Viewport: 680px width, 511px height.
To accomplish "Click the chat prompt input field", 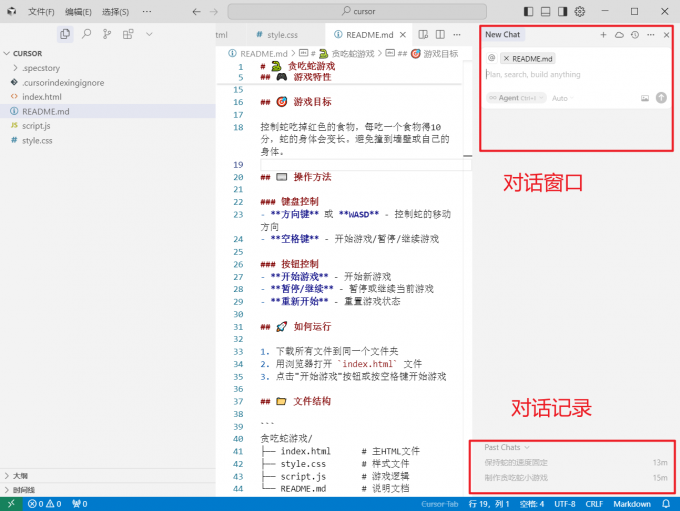I will click(575, 75).
